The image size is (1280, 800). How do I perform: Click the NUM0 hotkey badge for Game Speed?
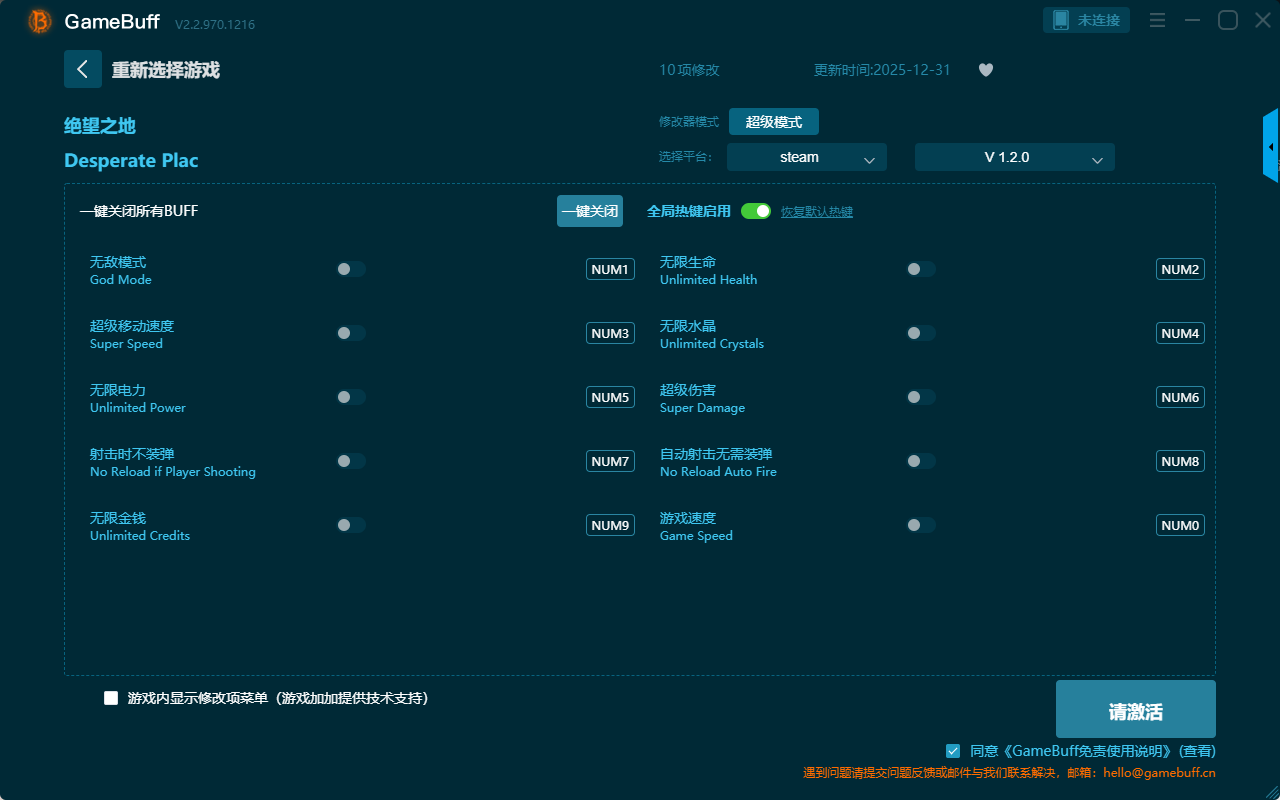(1180, 525)
